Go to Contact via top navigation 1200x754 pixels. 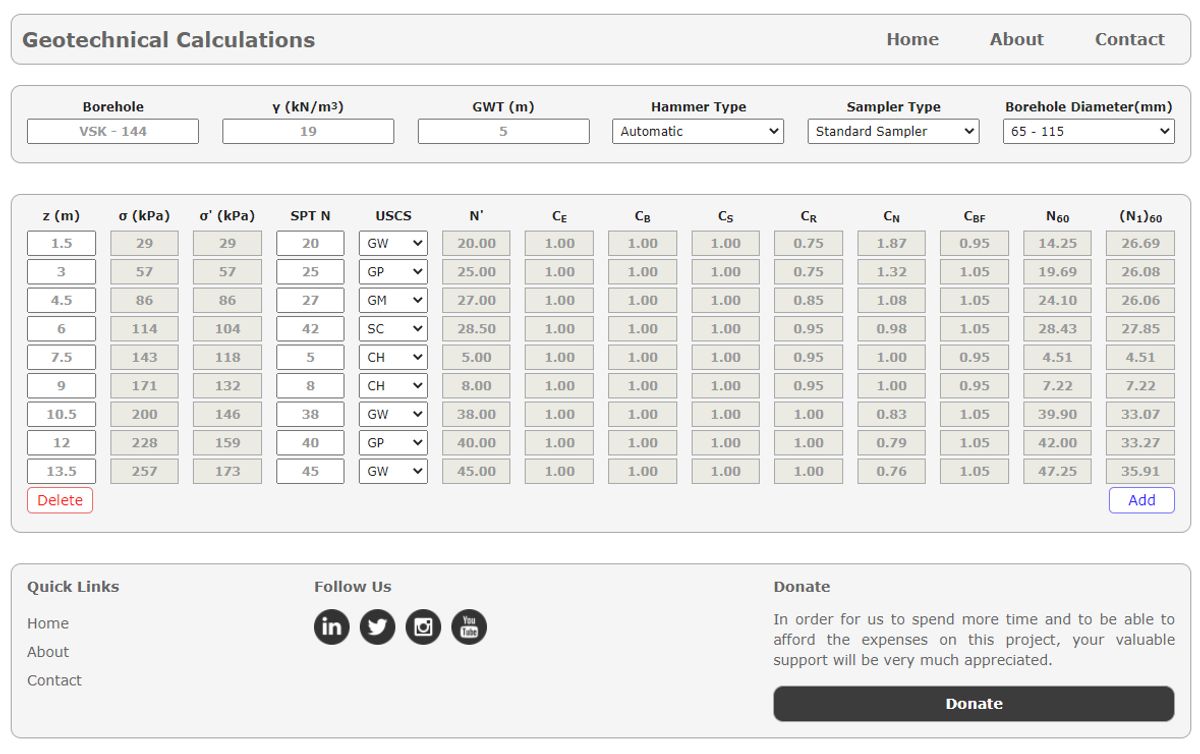(x=1130, y=39)
